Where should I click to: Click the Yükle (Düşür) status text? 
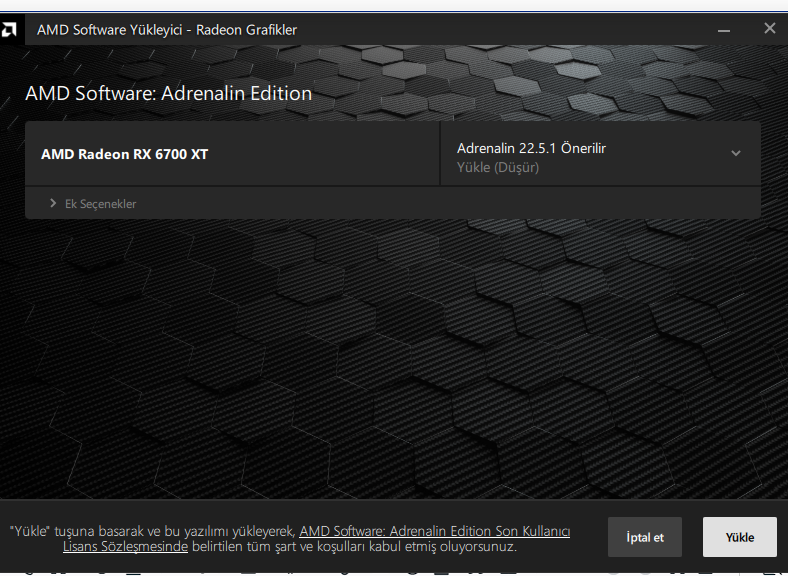pyautogui.click(x=498, y=168)
